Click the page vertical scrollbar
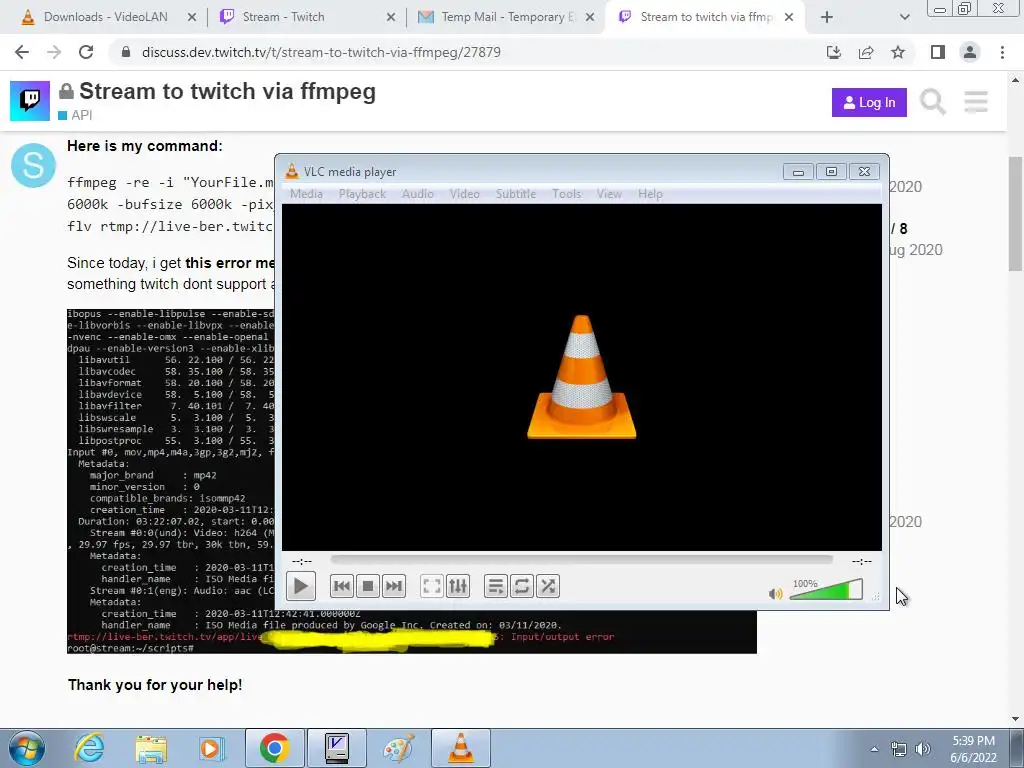Viewport: 1024px width, 768px height. (1015, 214)
